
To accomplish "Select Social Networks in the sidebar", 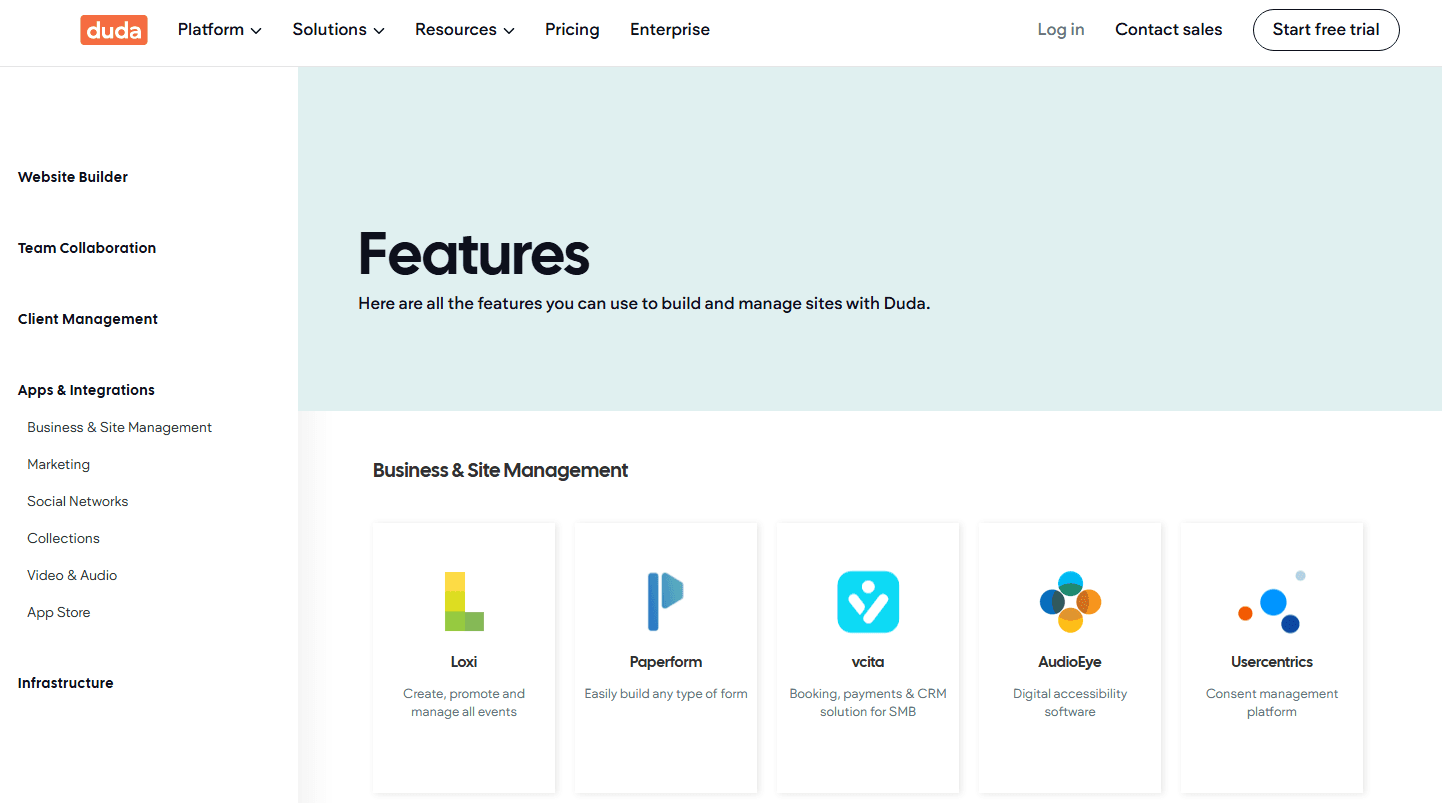I will pyautogui.click(x=78, y=501).
